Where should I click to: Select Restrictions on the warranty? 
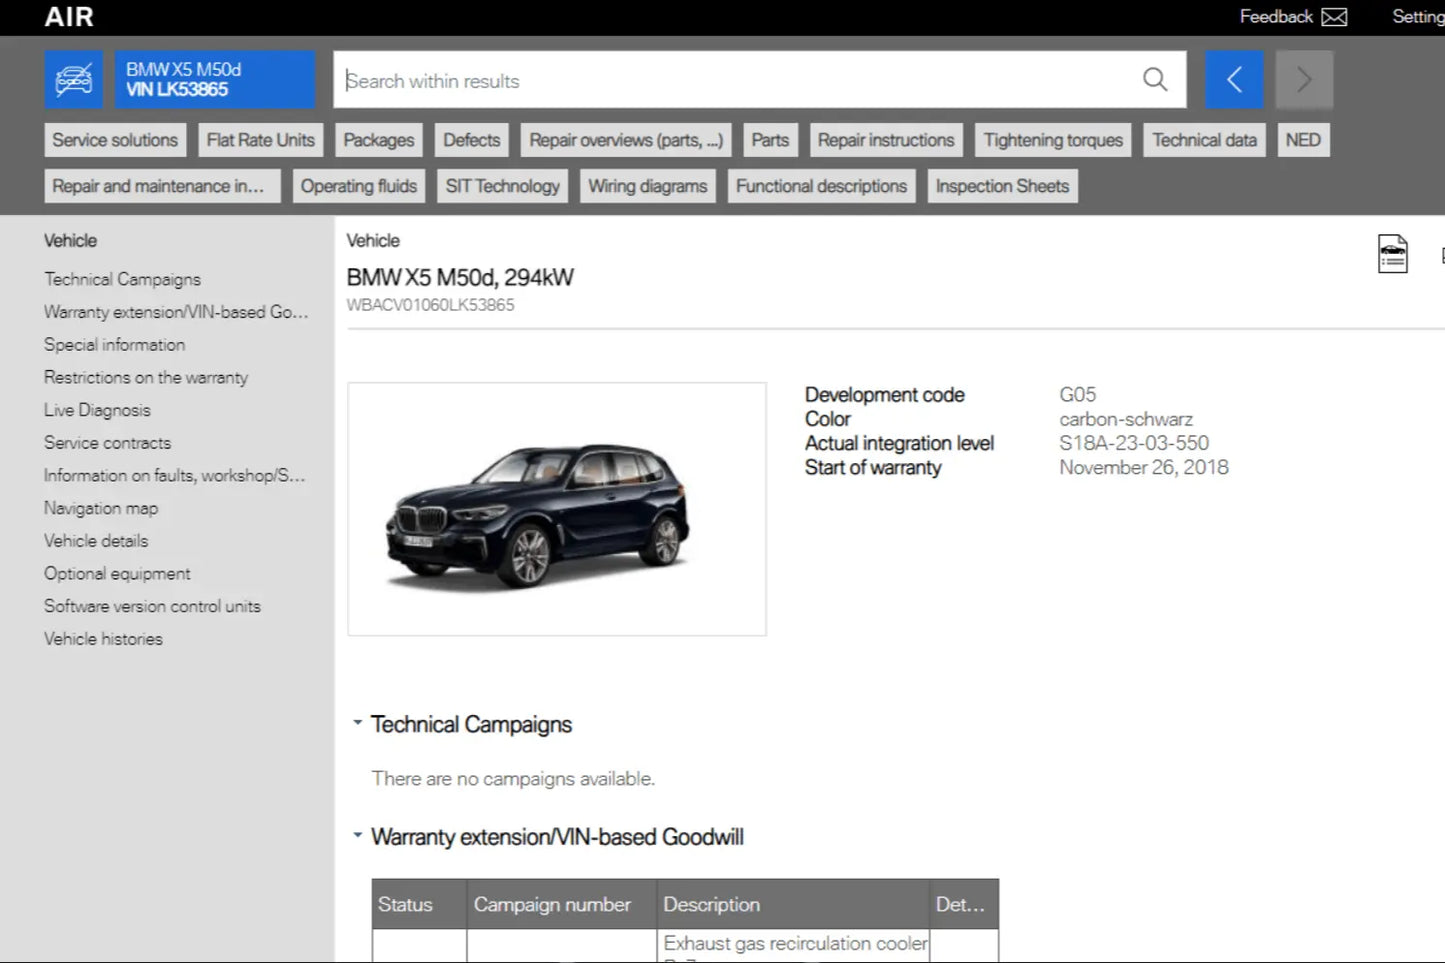coord(146,377)
